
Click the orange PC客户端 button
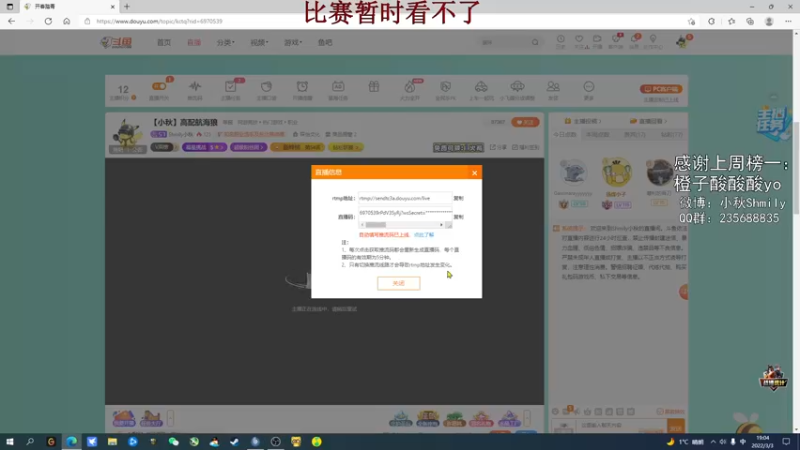pyautogui.click(x=661, y=89)
